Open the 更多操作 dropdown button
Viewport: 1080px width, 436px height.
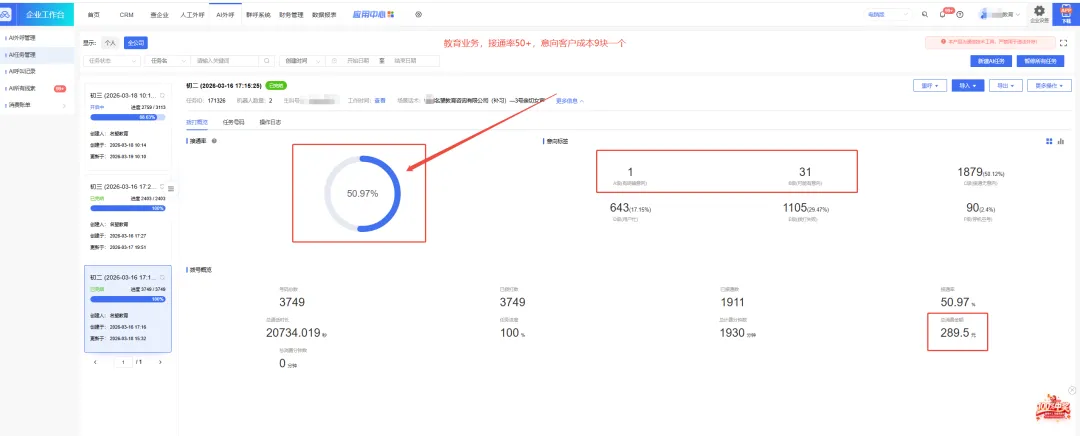(x=1049, y=86)
